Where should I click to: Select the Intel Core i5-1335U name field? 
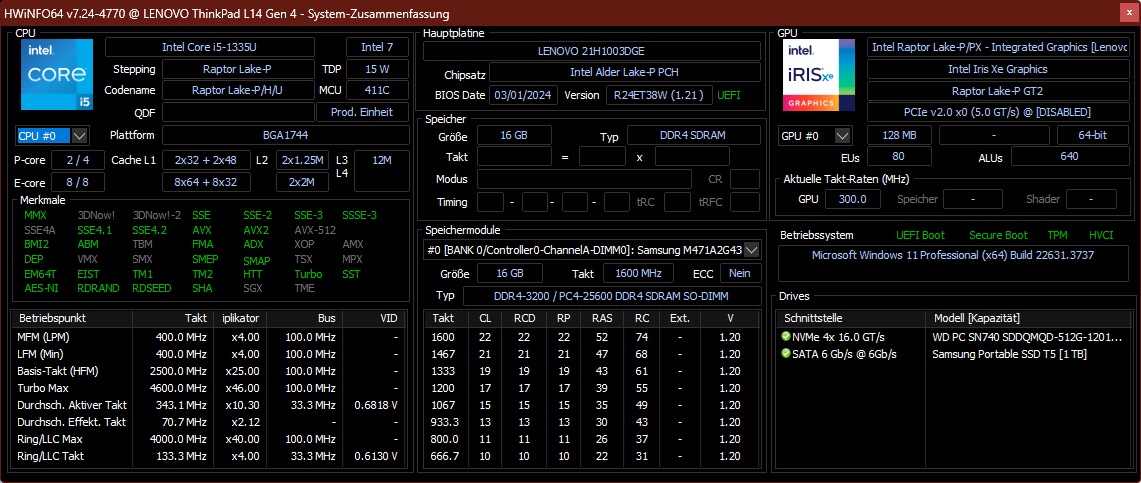(210, 47)
